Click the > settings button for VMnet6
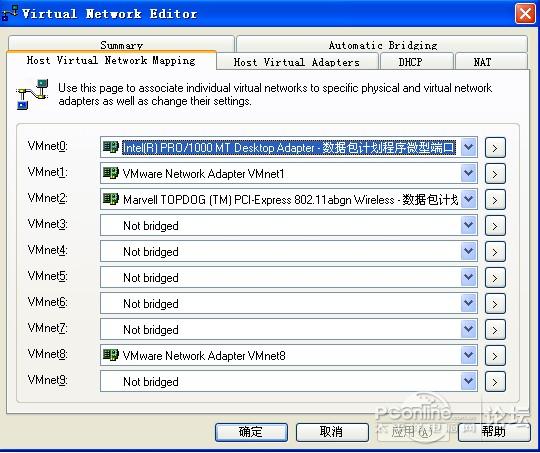The height and width of the screenshot is (453, 540). (x=495, y=303)
